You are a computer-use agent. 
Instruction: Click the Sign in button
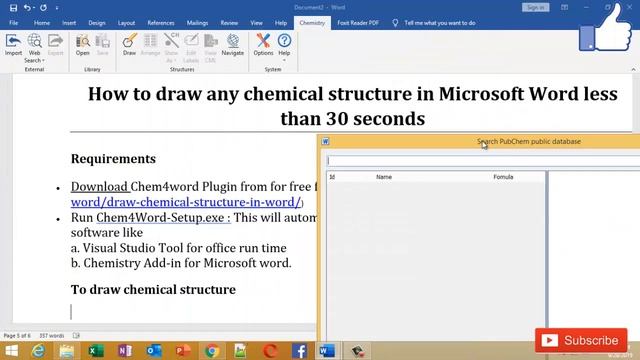click(x=536, y=7)
